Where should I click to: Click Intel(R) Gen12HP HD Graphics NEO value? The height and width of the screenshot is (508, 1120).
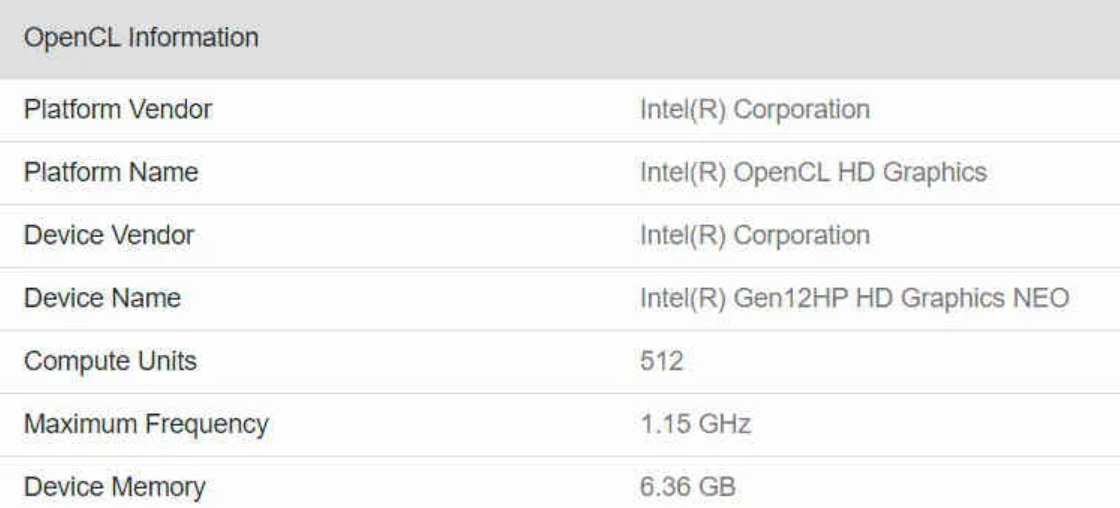854,298
